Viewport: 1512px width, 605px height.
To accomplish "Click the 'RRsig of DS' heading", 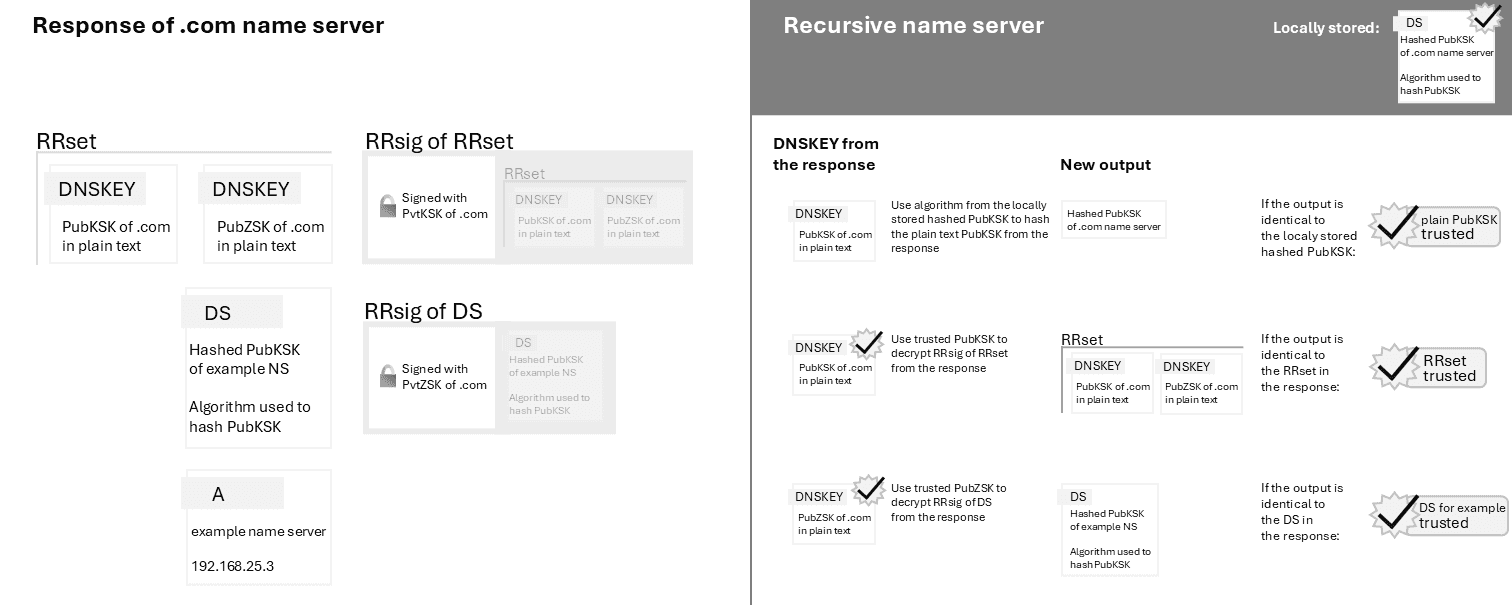I will [x=423, y=311].
